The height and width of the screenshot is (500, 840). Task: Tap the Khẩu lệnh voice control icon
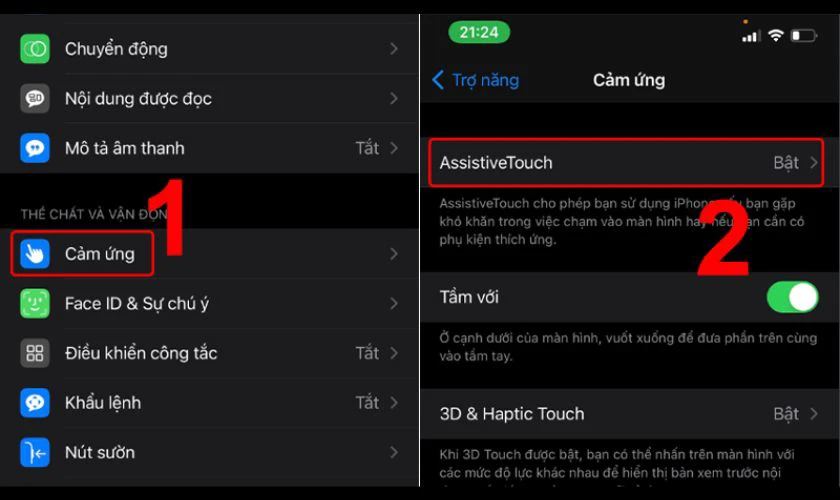(35, 402)
